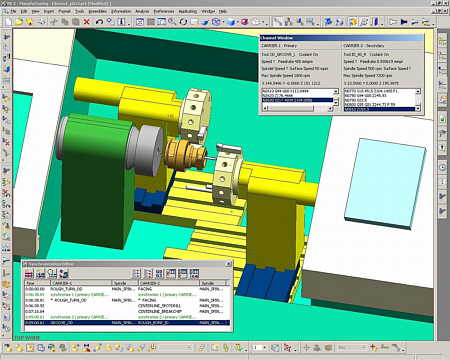Click the highlighted line in the Carrier 1 code list
This screenshot has width=450, height=360.
click(x=297, y=100)
